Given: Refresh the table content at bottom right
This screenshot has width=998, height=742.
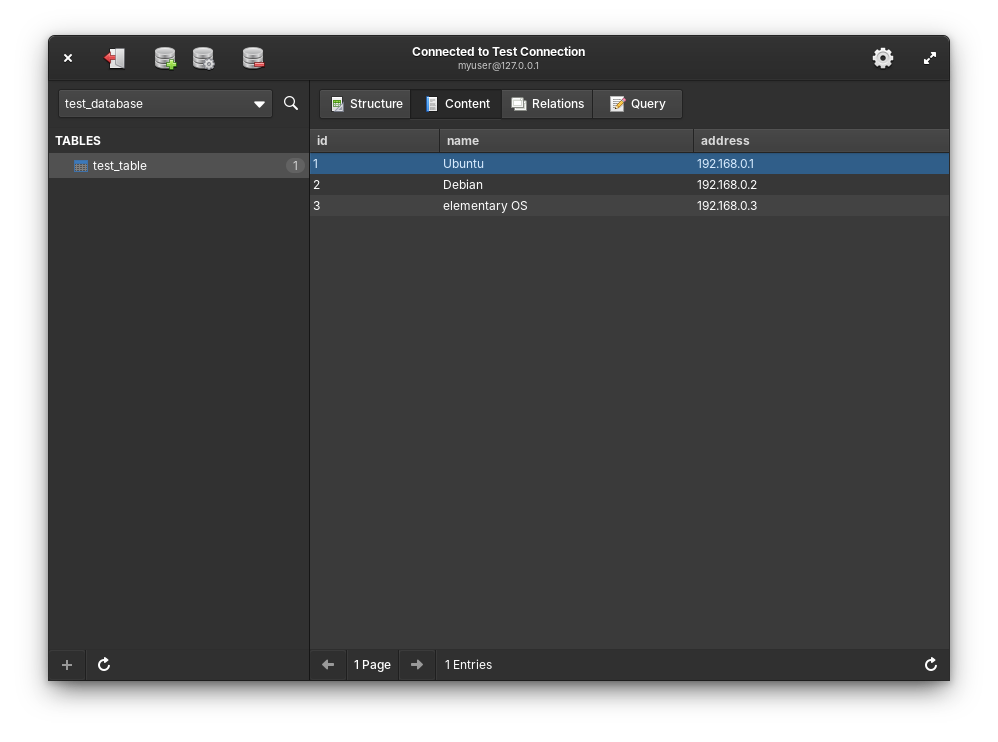Looking at the screenshot, I should [930, 665].
